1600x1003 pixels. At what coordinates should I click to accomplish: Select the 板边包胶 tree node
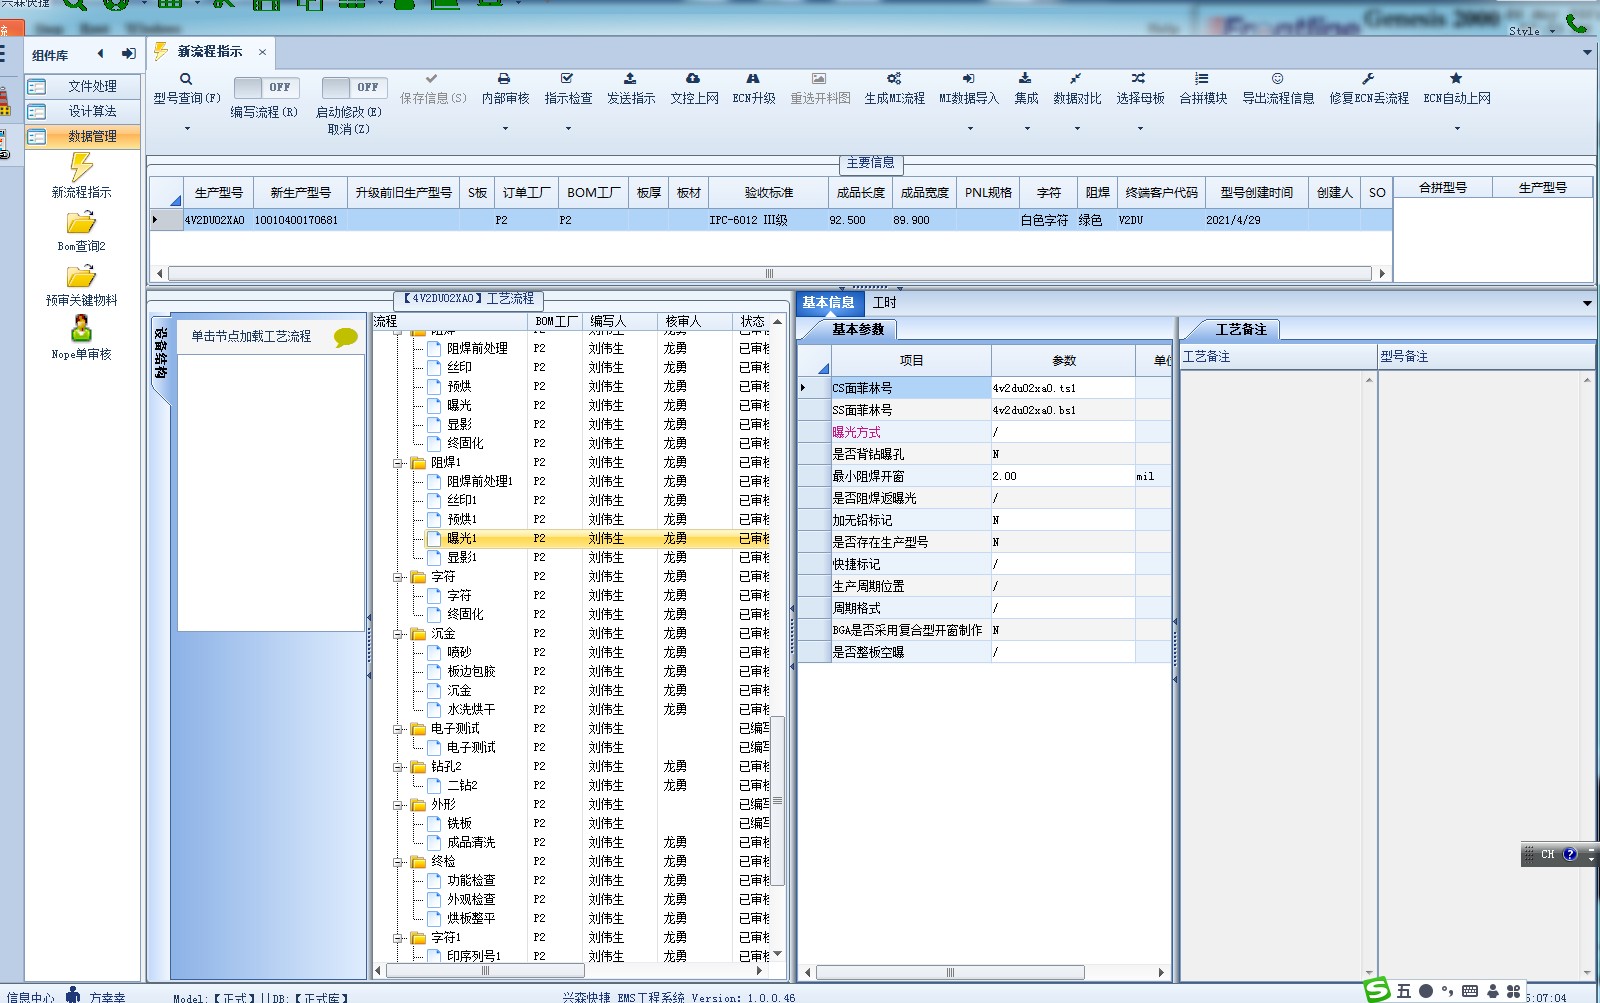[x=471, y=672]
